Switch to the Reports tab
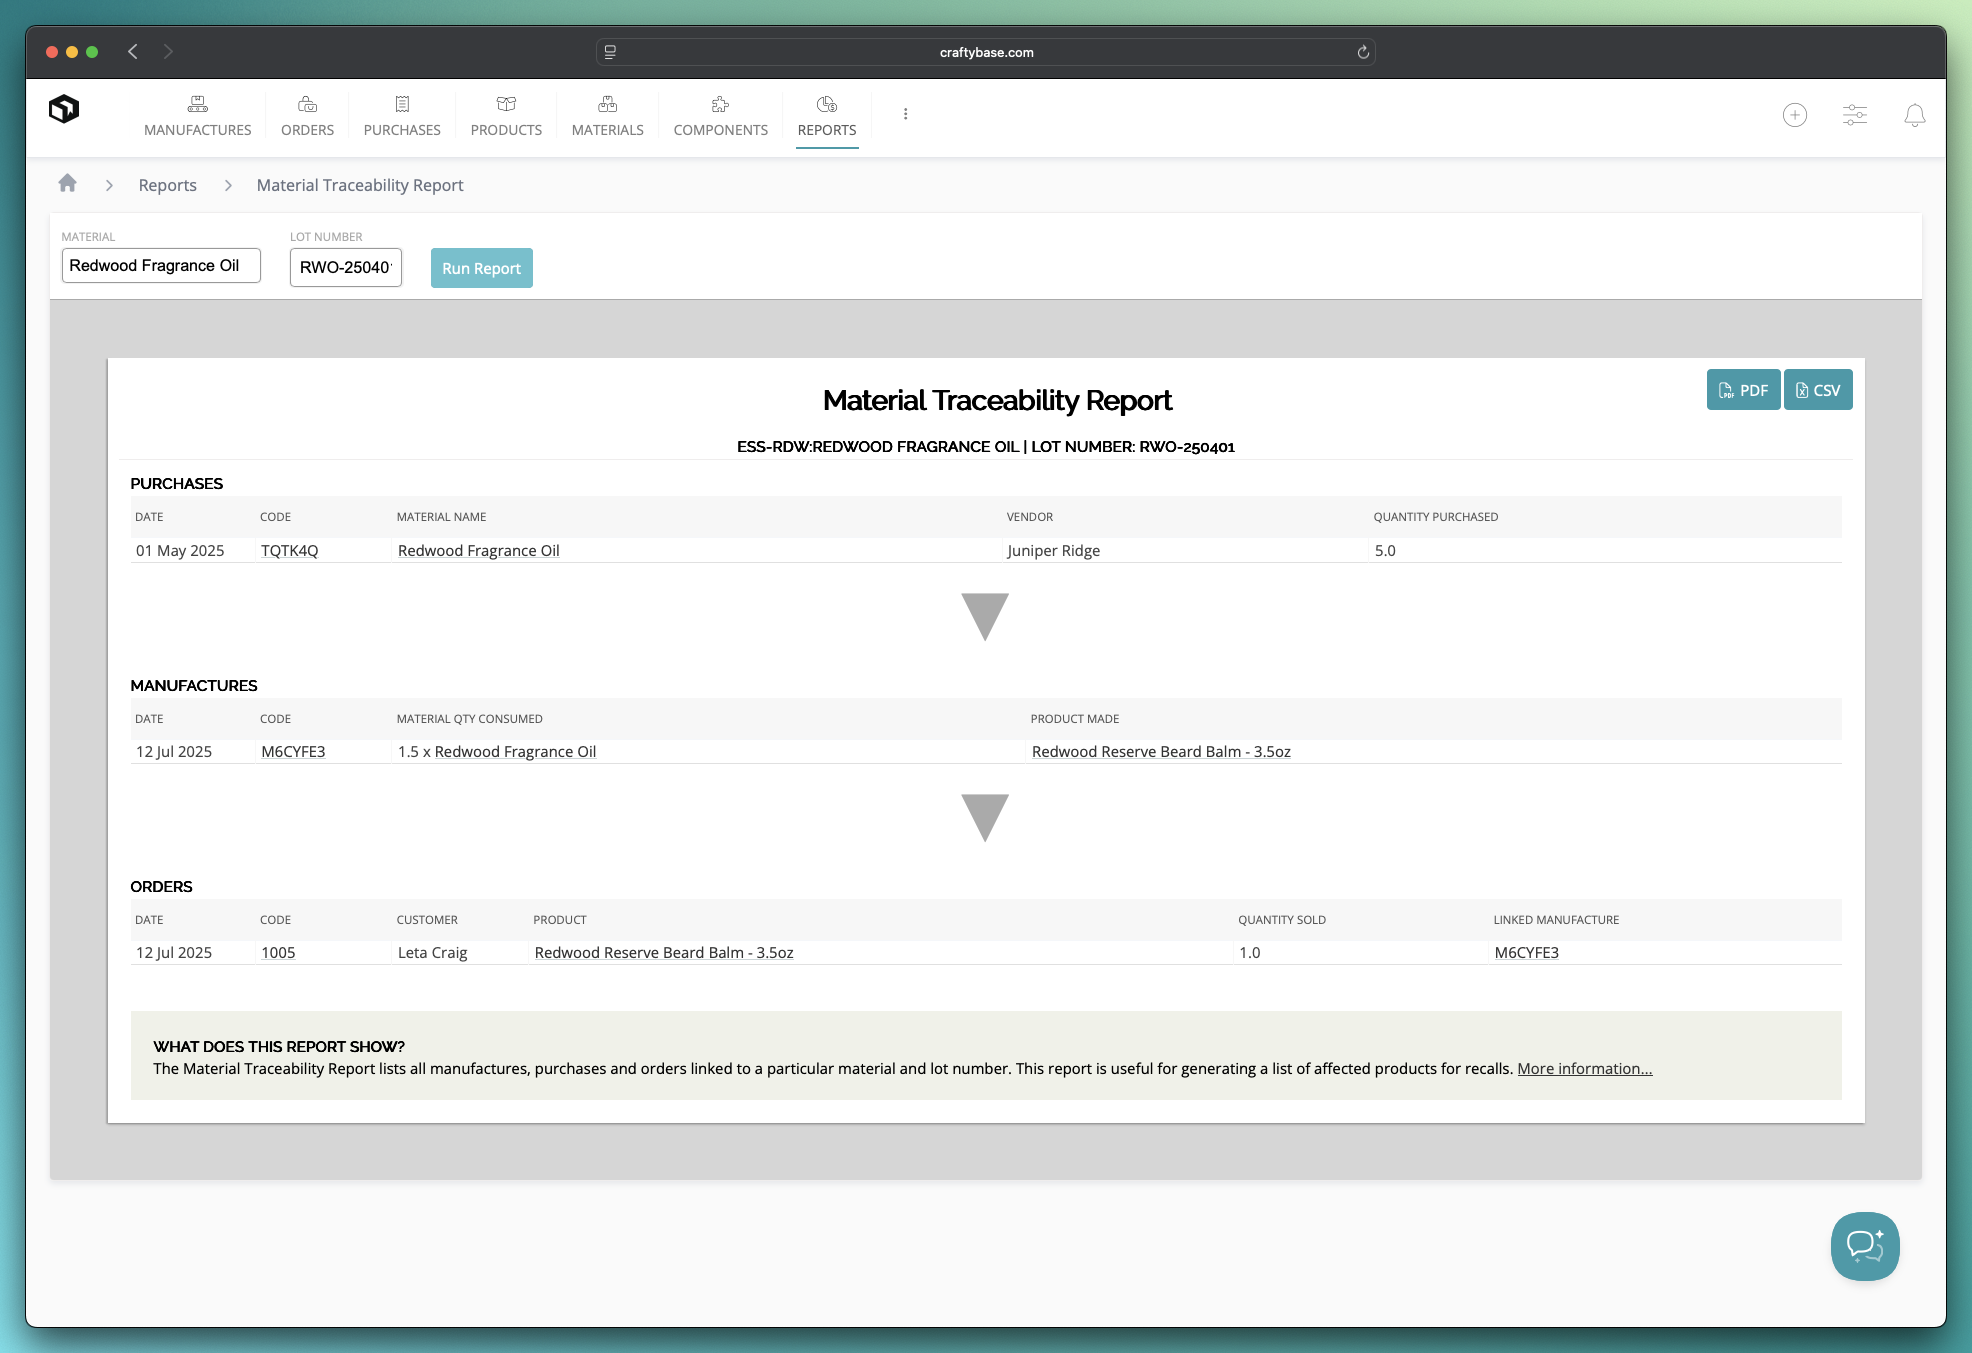 [826, 116]
